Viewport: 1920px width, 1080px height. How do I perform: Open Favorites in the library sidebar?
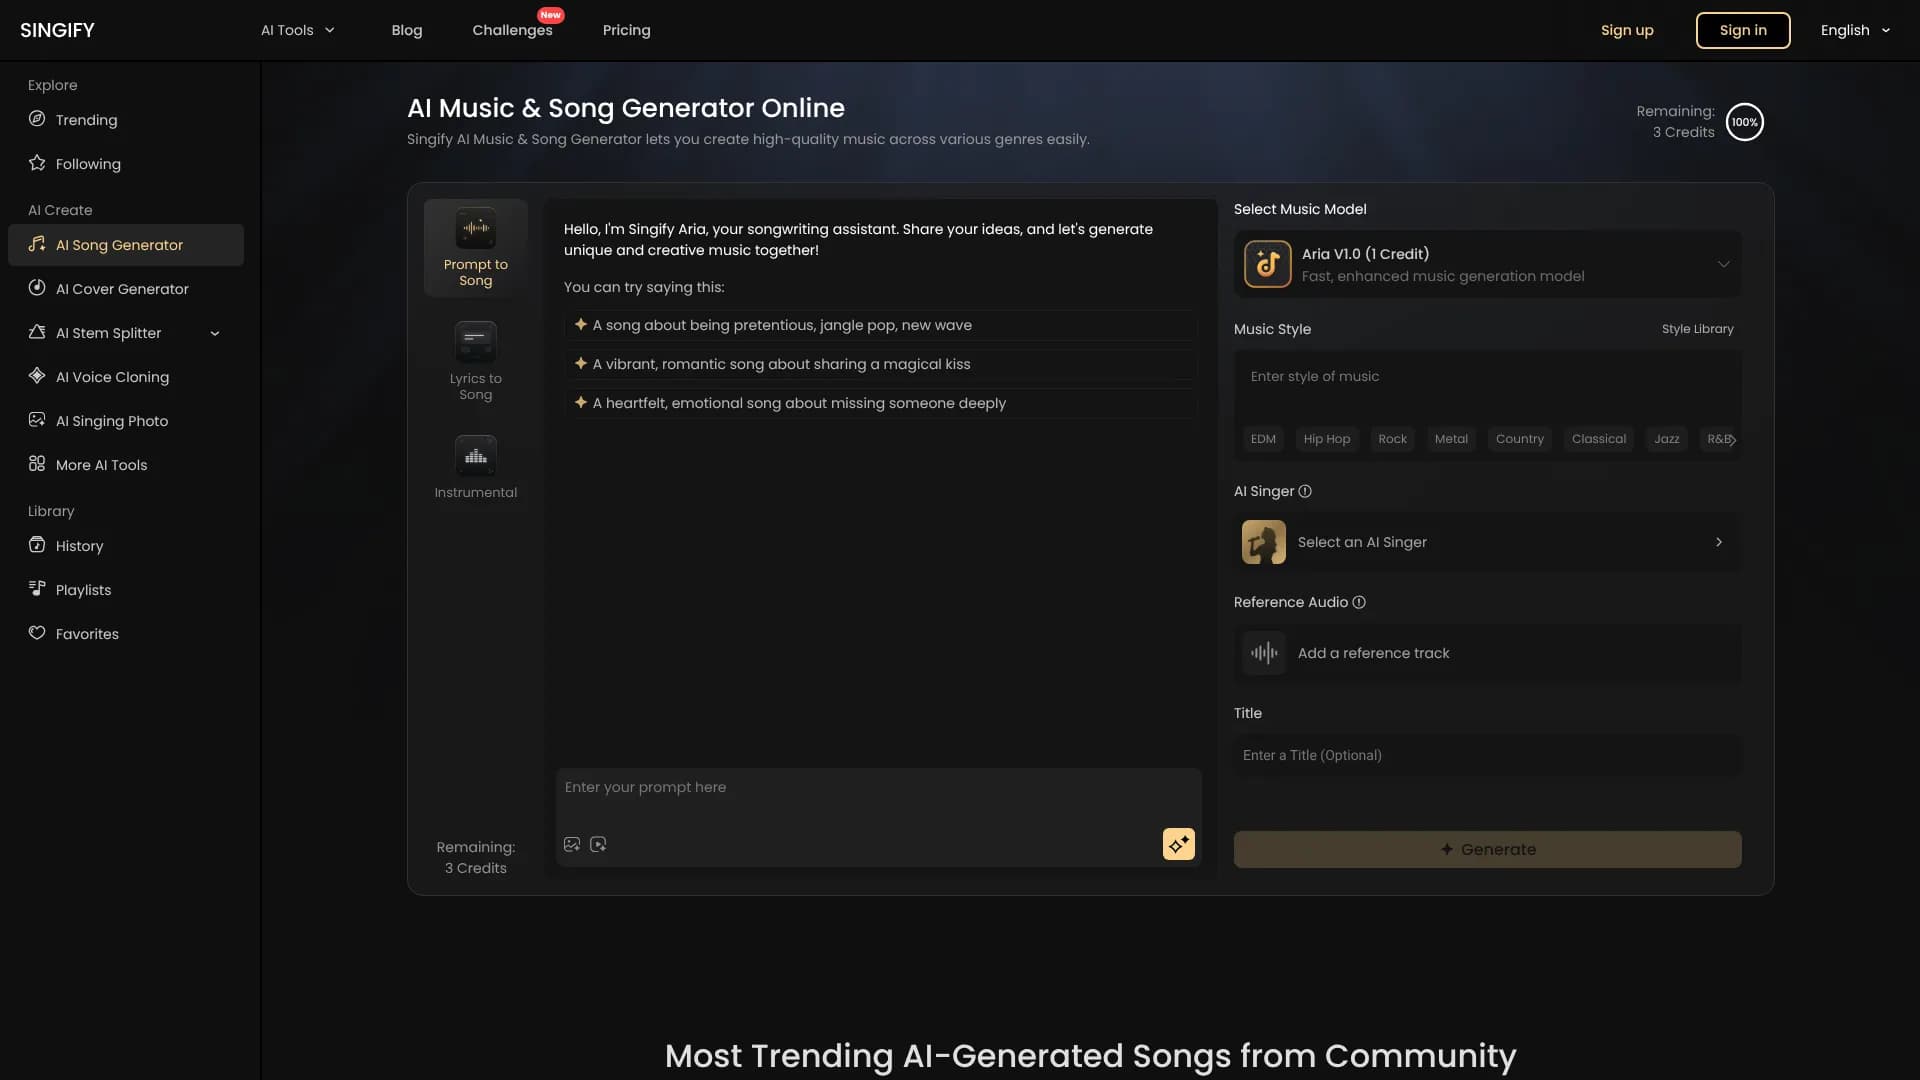coord(87,634)
